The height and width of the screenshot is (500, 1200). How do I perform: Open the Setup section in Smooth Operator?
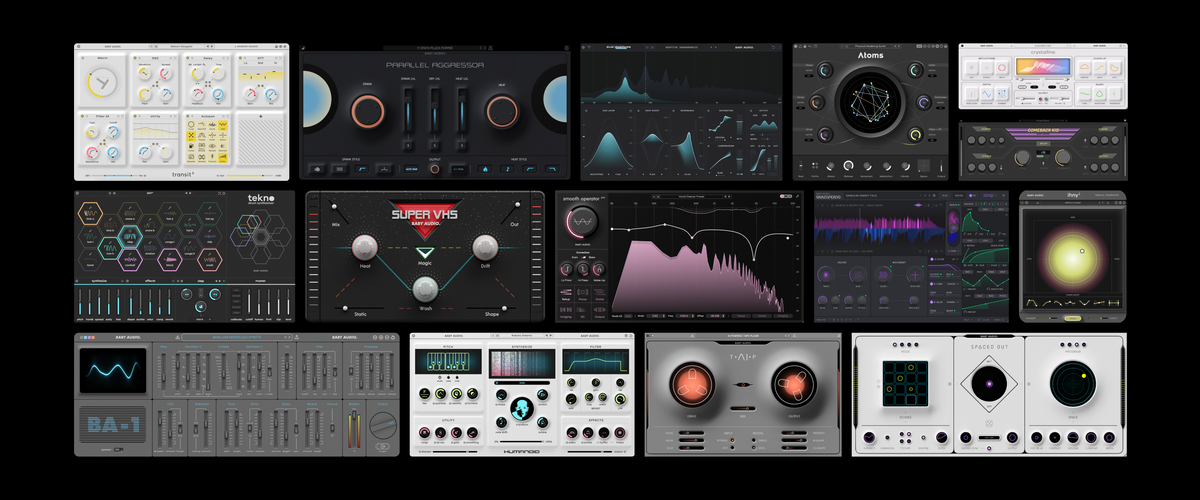(x=566, y=294)
